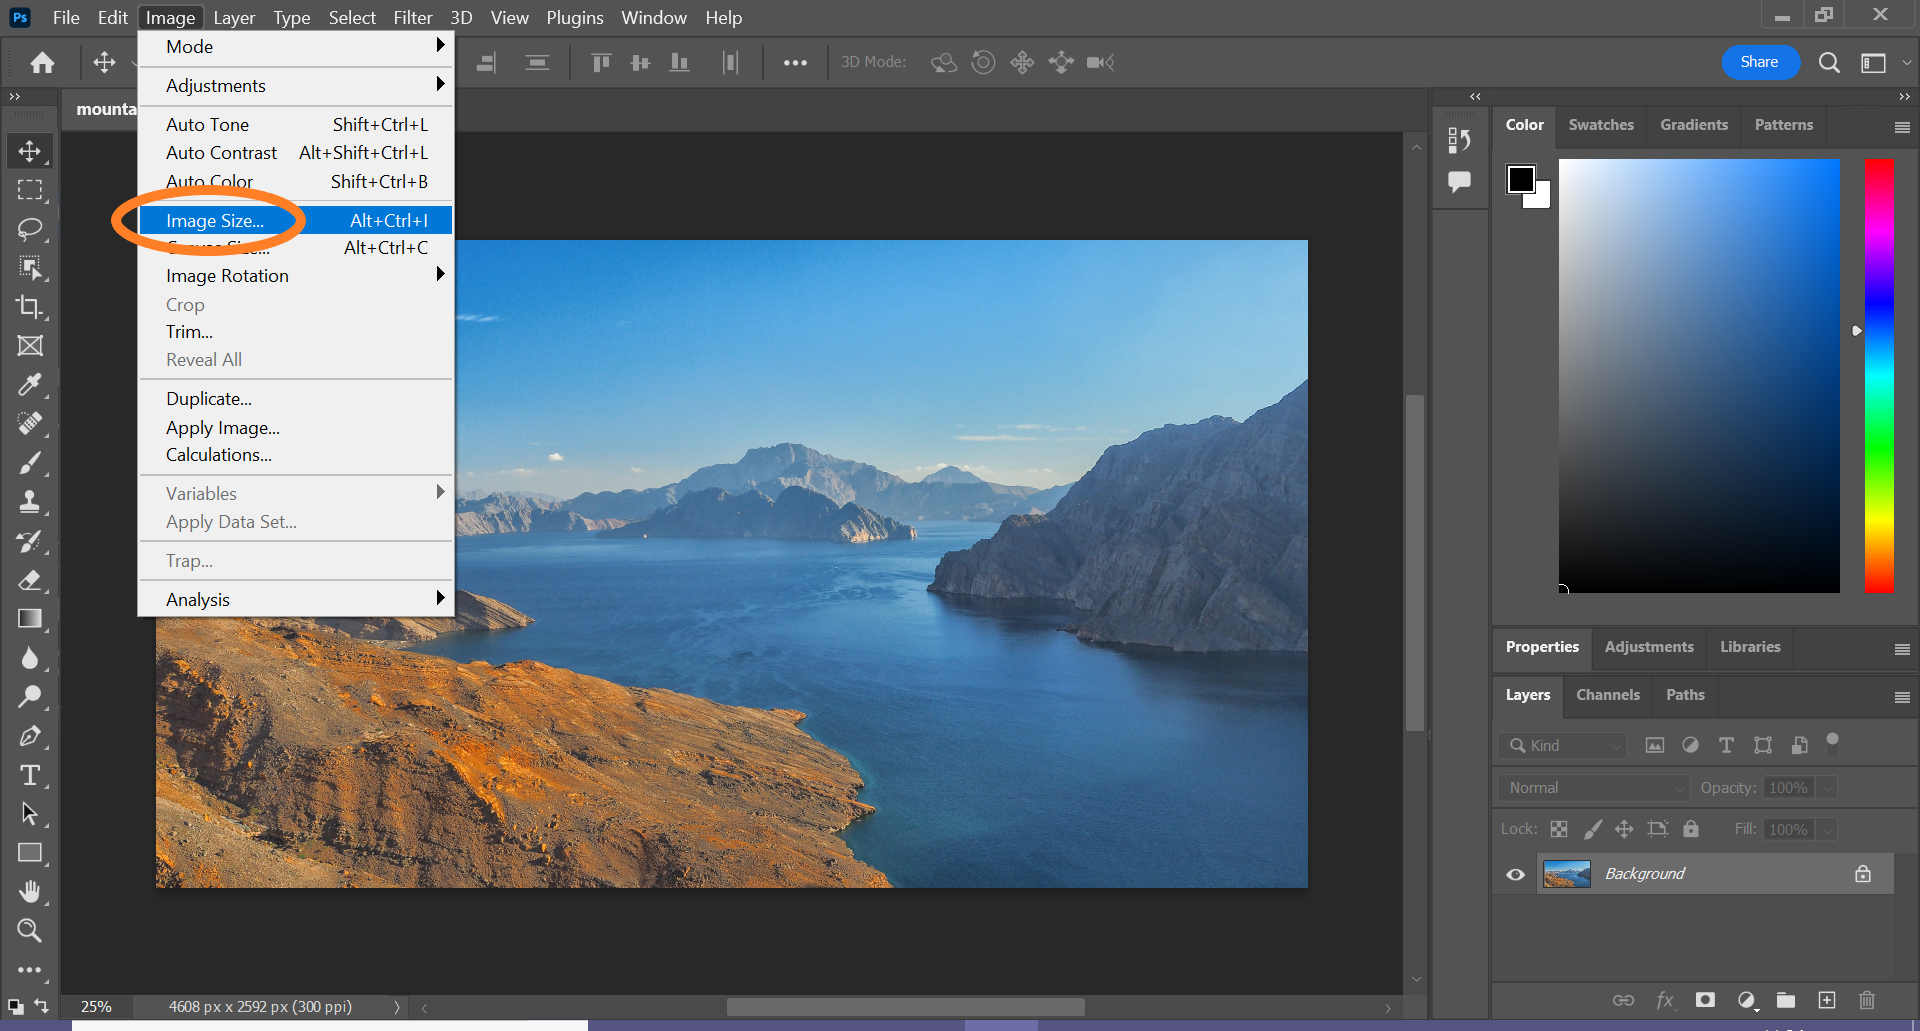1920x1031 pixels.
Task: Toggle lock transparent pixels
Action: coord(1559,829)
